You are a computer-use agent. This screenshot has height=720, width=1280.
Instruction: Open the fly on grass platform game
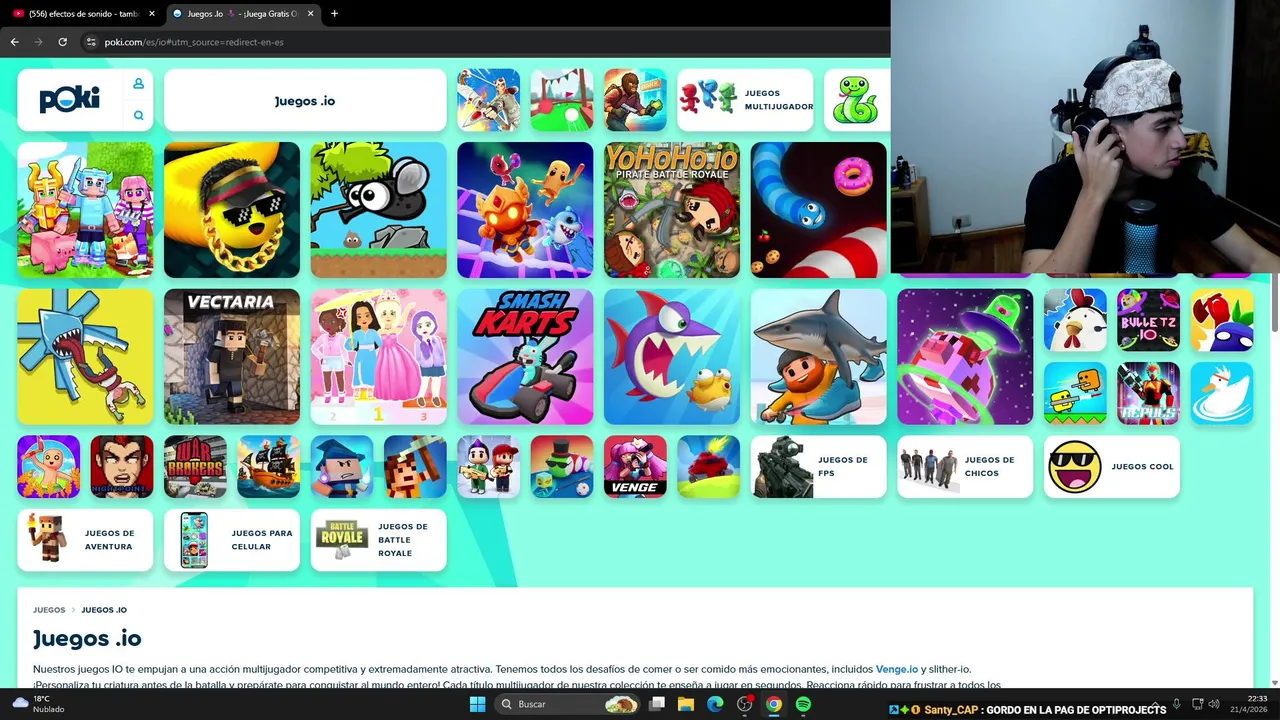[x=378, y=210]
